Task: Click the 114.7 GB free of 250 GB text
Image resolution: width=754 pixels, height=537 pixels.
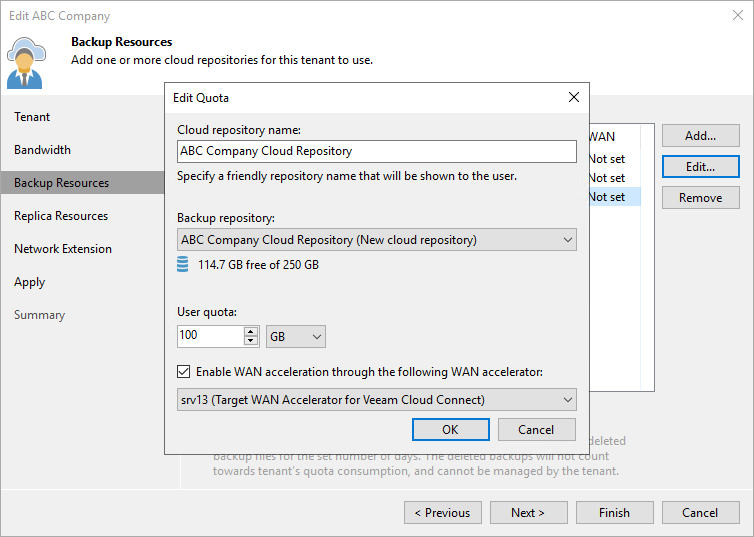Action: [258, 265]
